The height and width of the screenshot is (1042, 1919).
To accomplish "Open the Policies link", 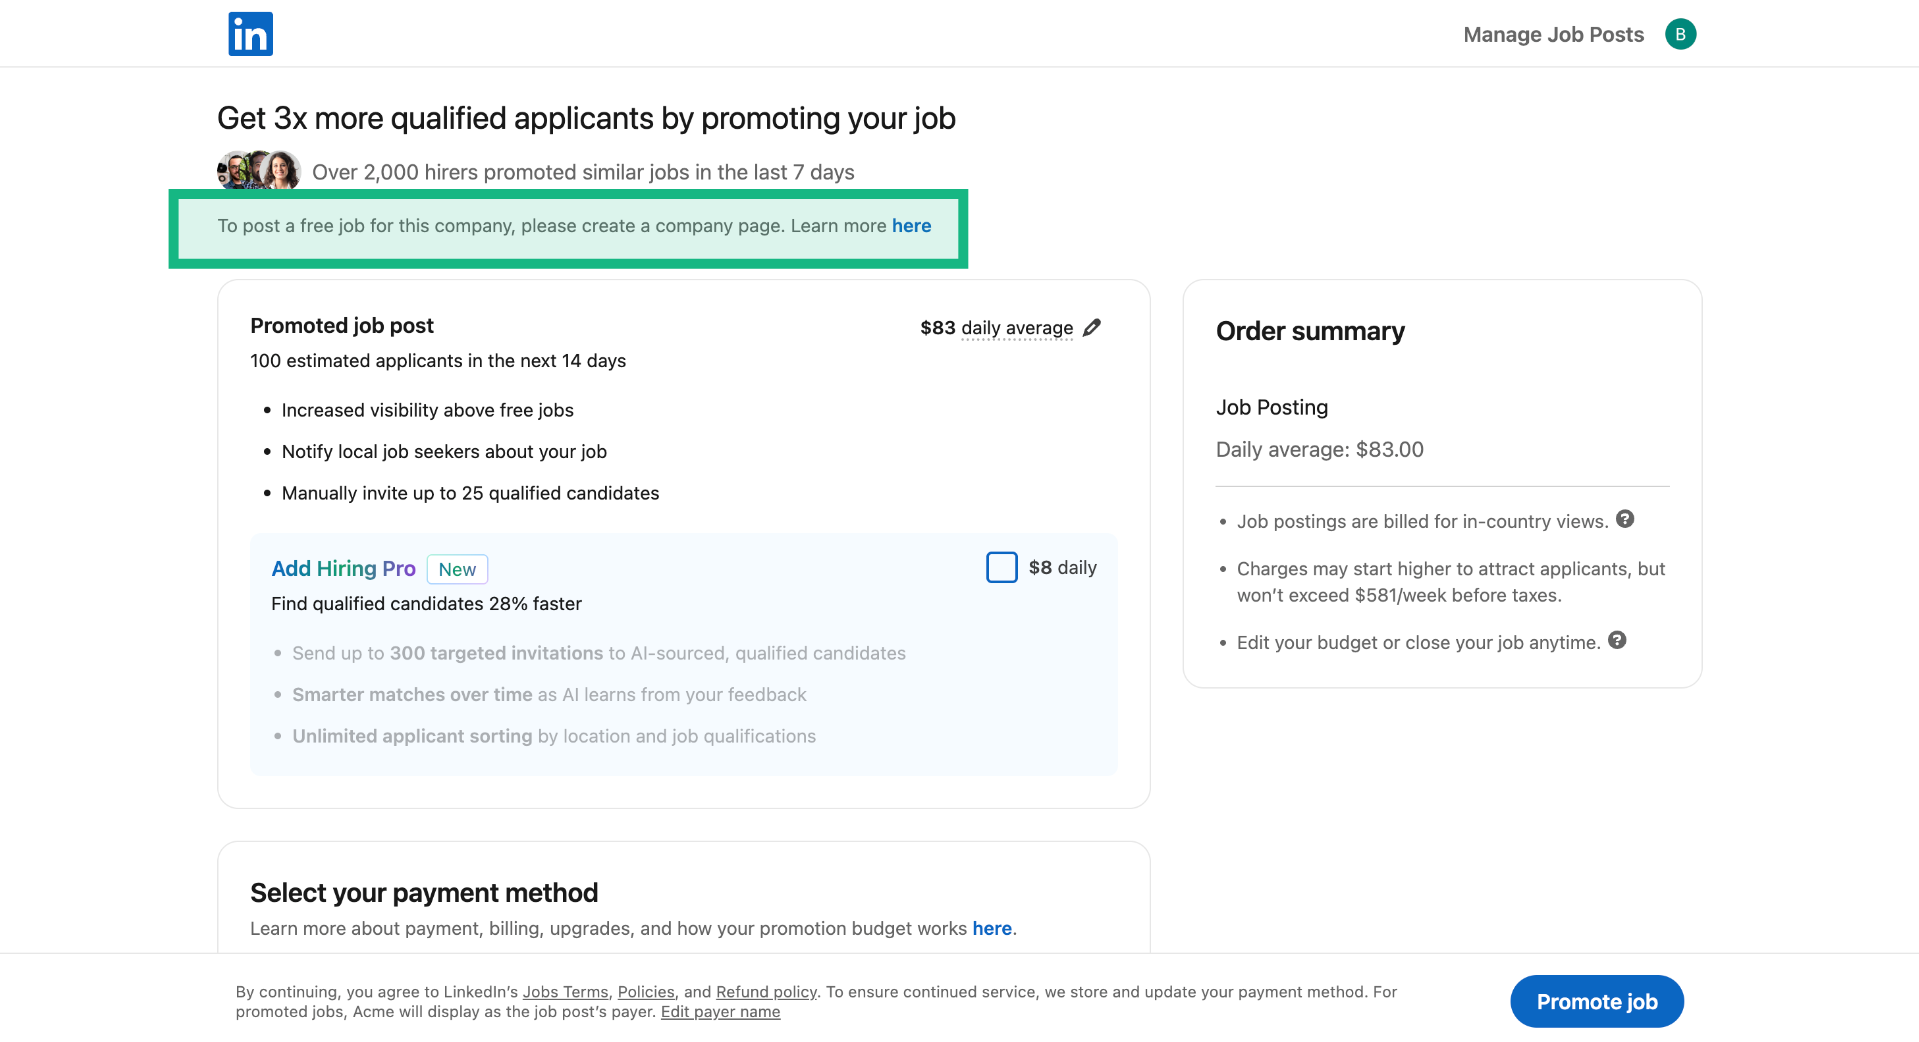I will pos(646,992).
